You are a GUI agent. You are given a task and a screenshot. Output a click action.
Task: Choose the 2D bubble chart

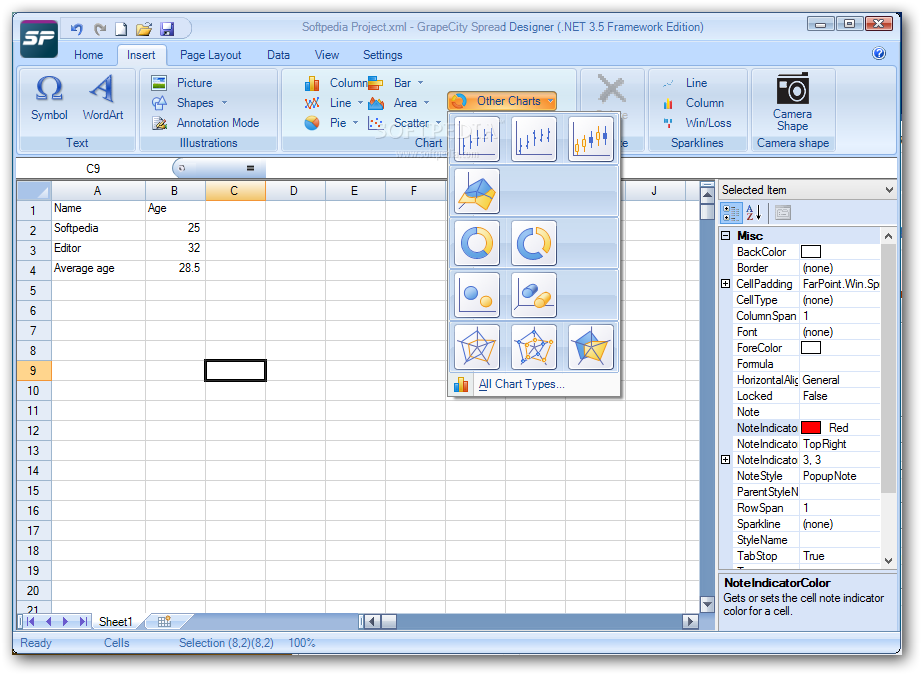tap(477, 295)
